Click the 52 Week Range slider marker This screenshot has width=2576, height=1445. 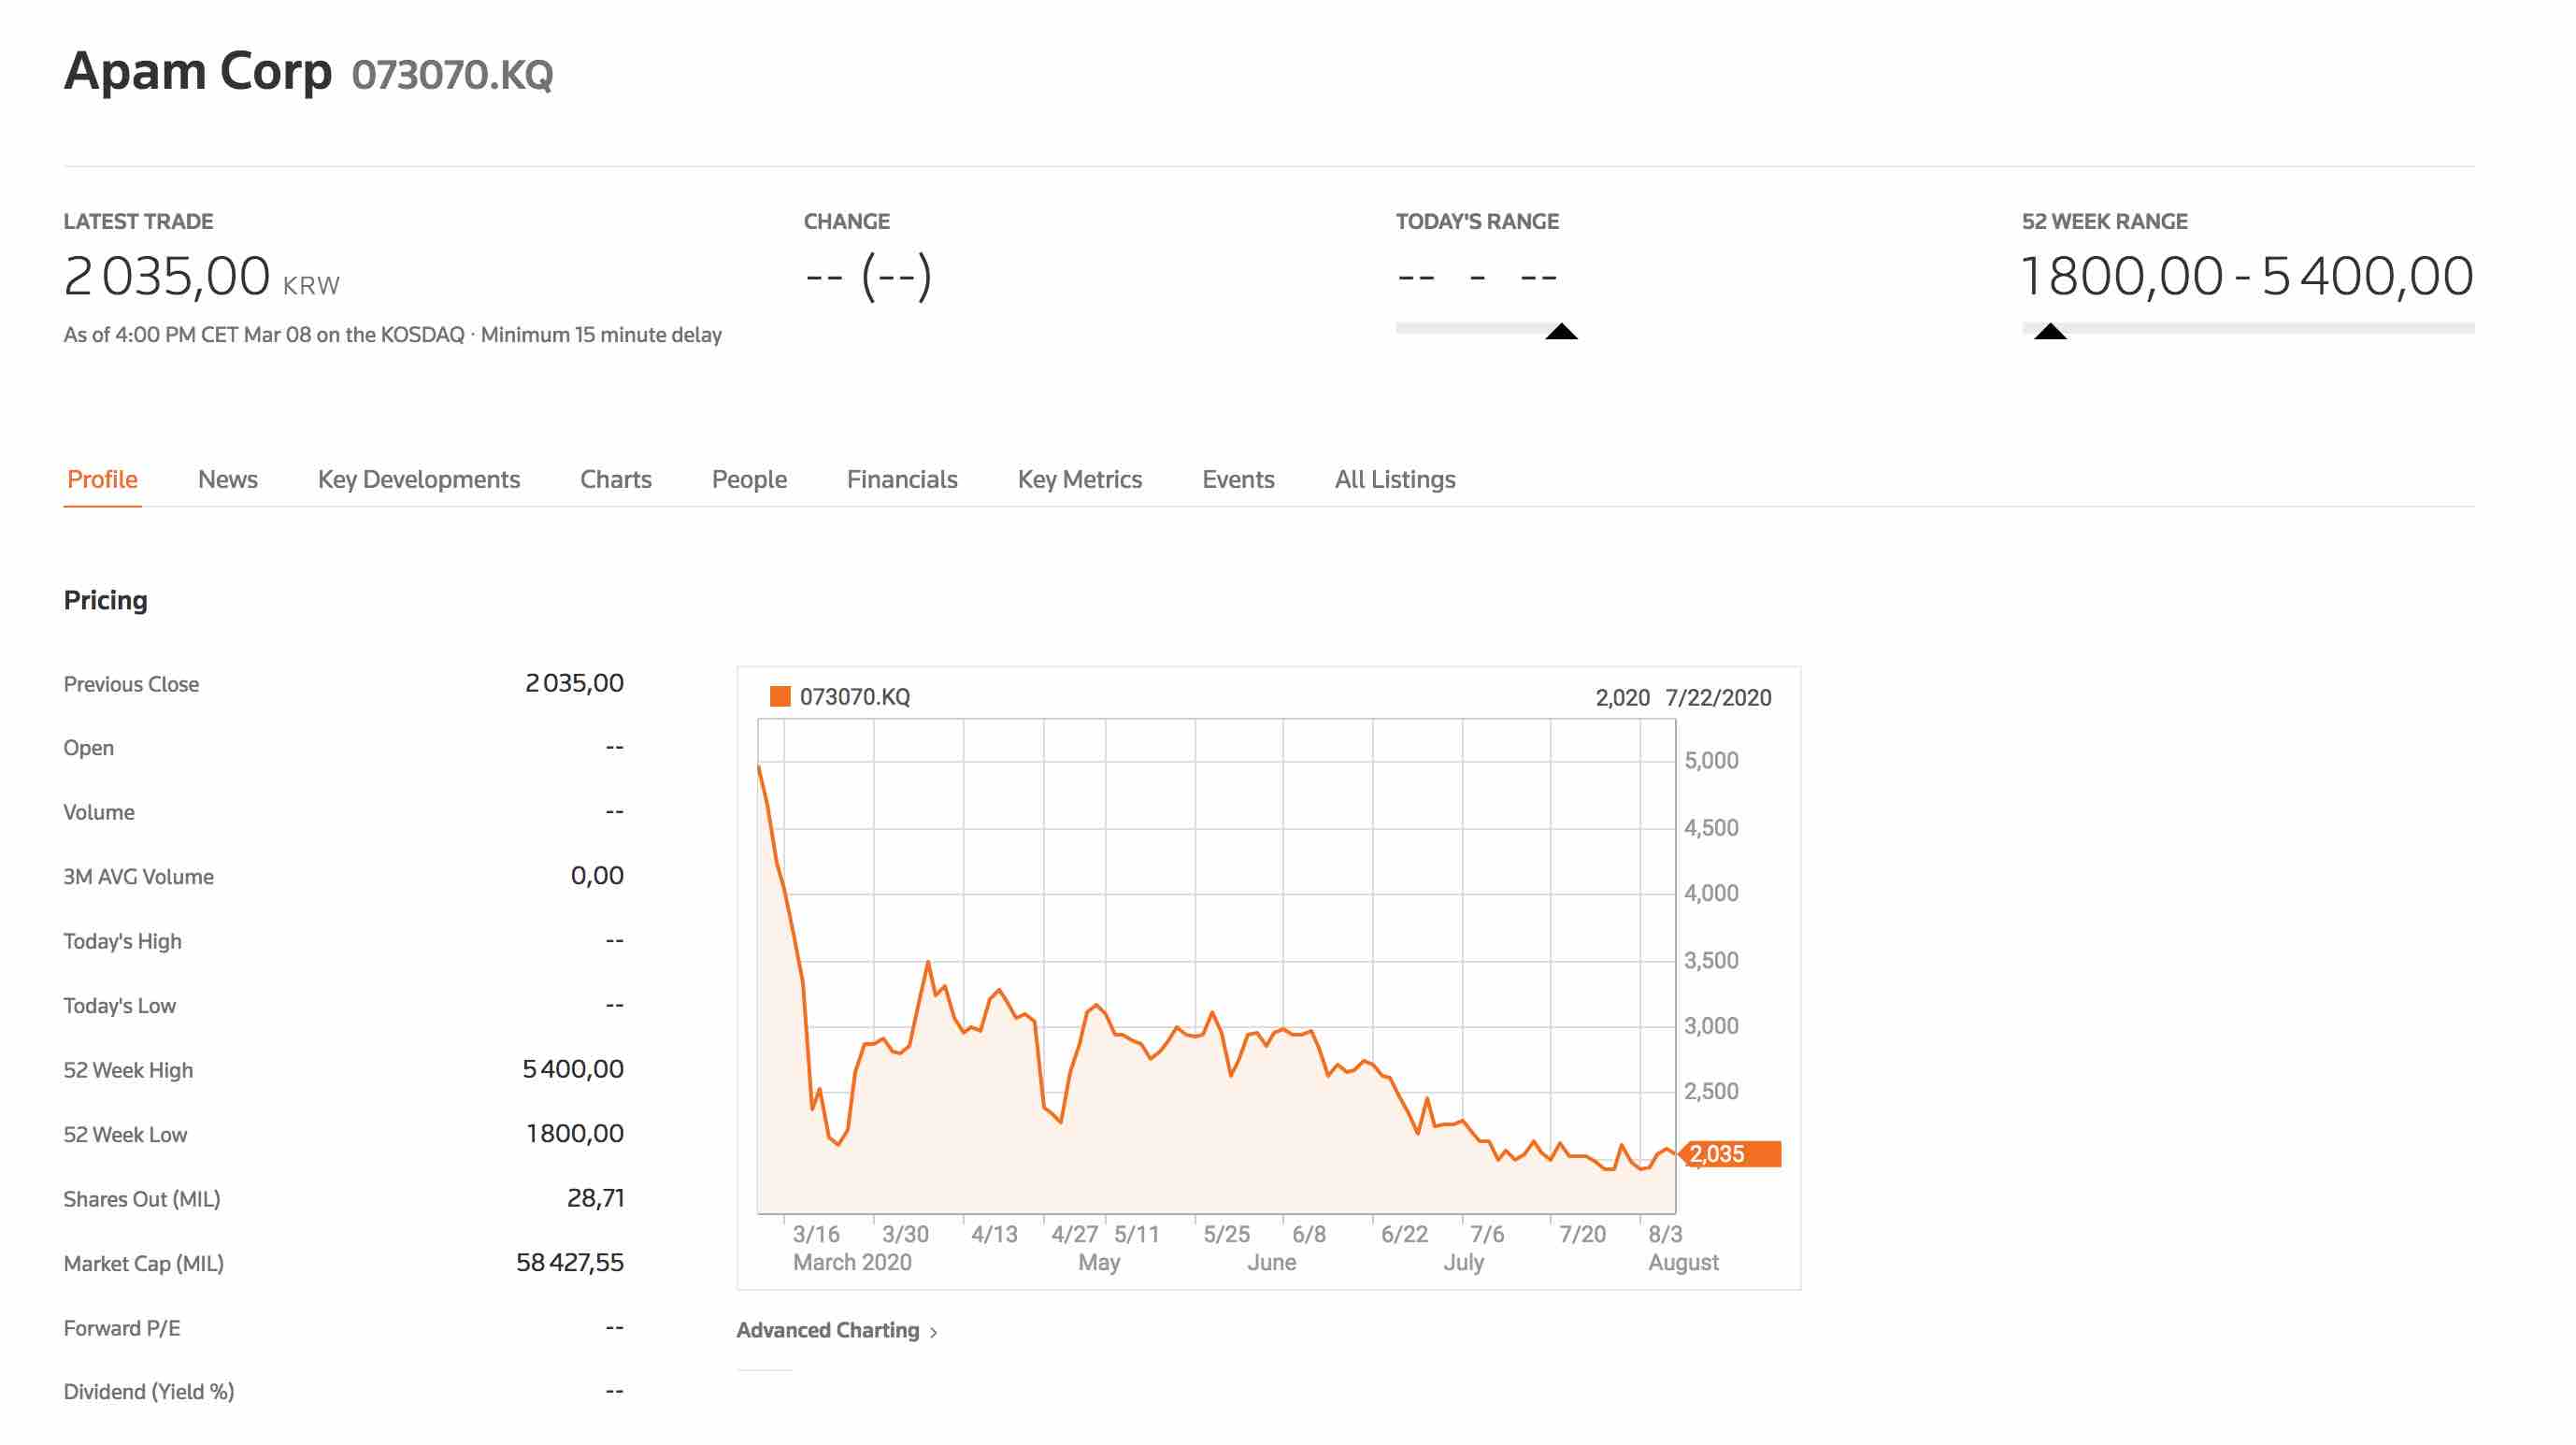(2050, 331)
